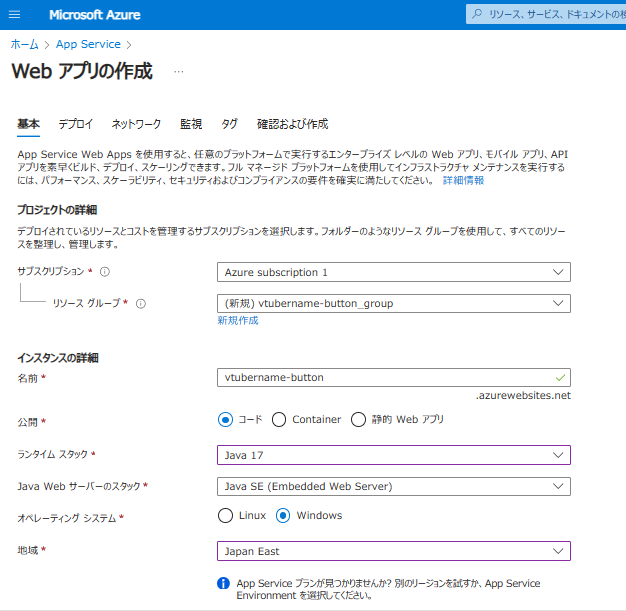Click the サブスクリプション label
Screen dimensions: 626x611
(x=51, y=272)
